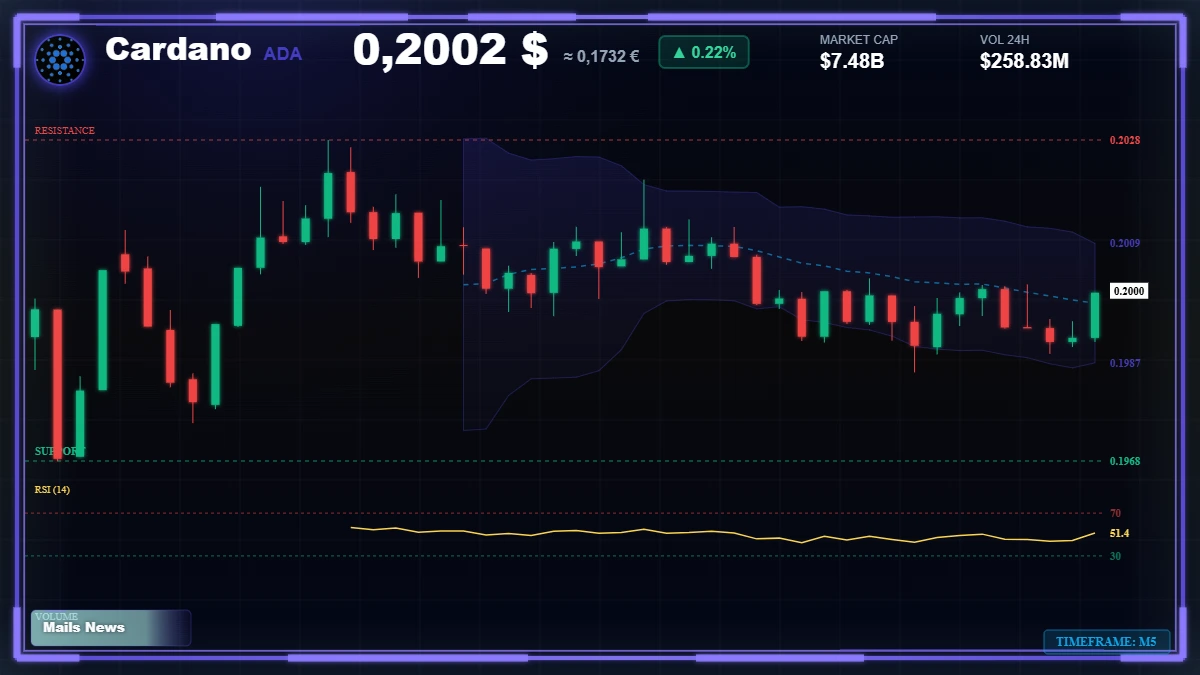The height and width of the screenshot is (675, 1200).
Task: Click the last green candle near 0.2000
Action: click(1095, 315)
